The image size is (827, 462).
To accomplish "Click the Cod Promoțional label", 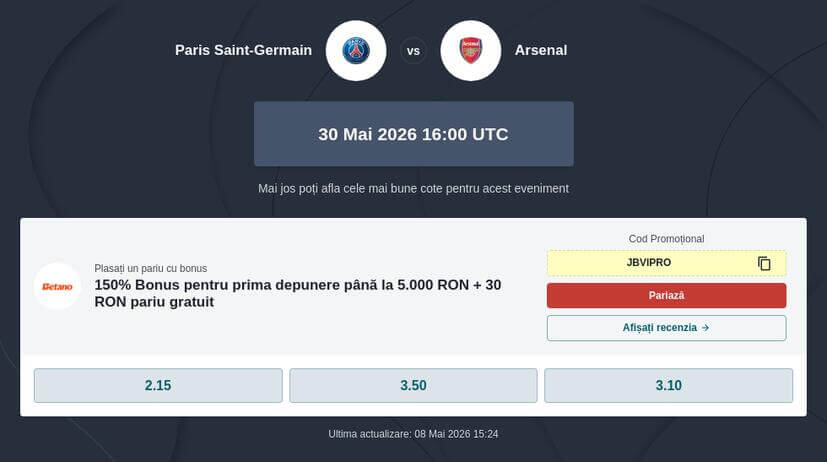I will pos(666,239).
